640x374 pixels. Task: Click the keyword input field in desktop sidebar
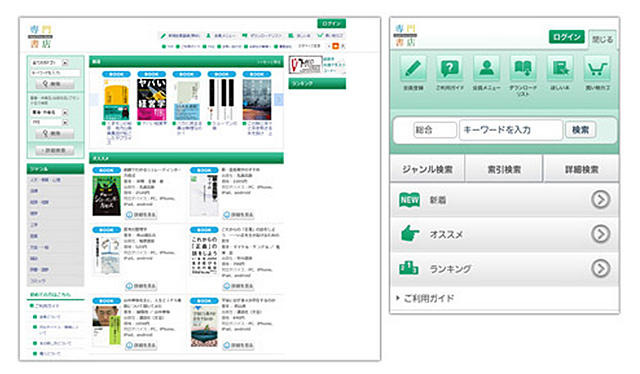55,73
